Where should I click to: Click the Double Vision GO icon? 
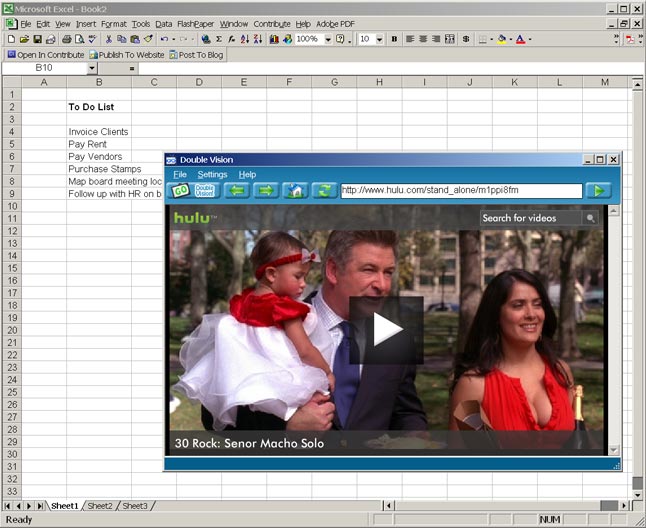click(180, 191)
